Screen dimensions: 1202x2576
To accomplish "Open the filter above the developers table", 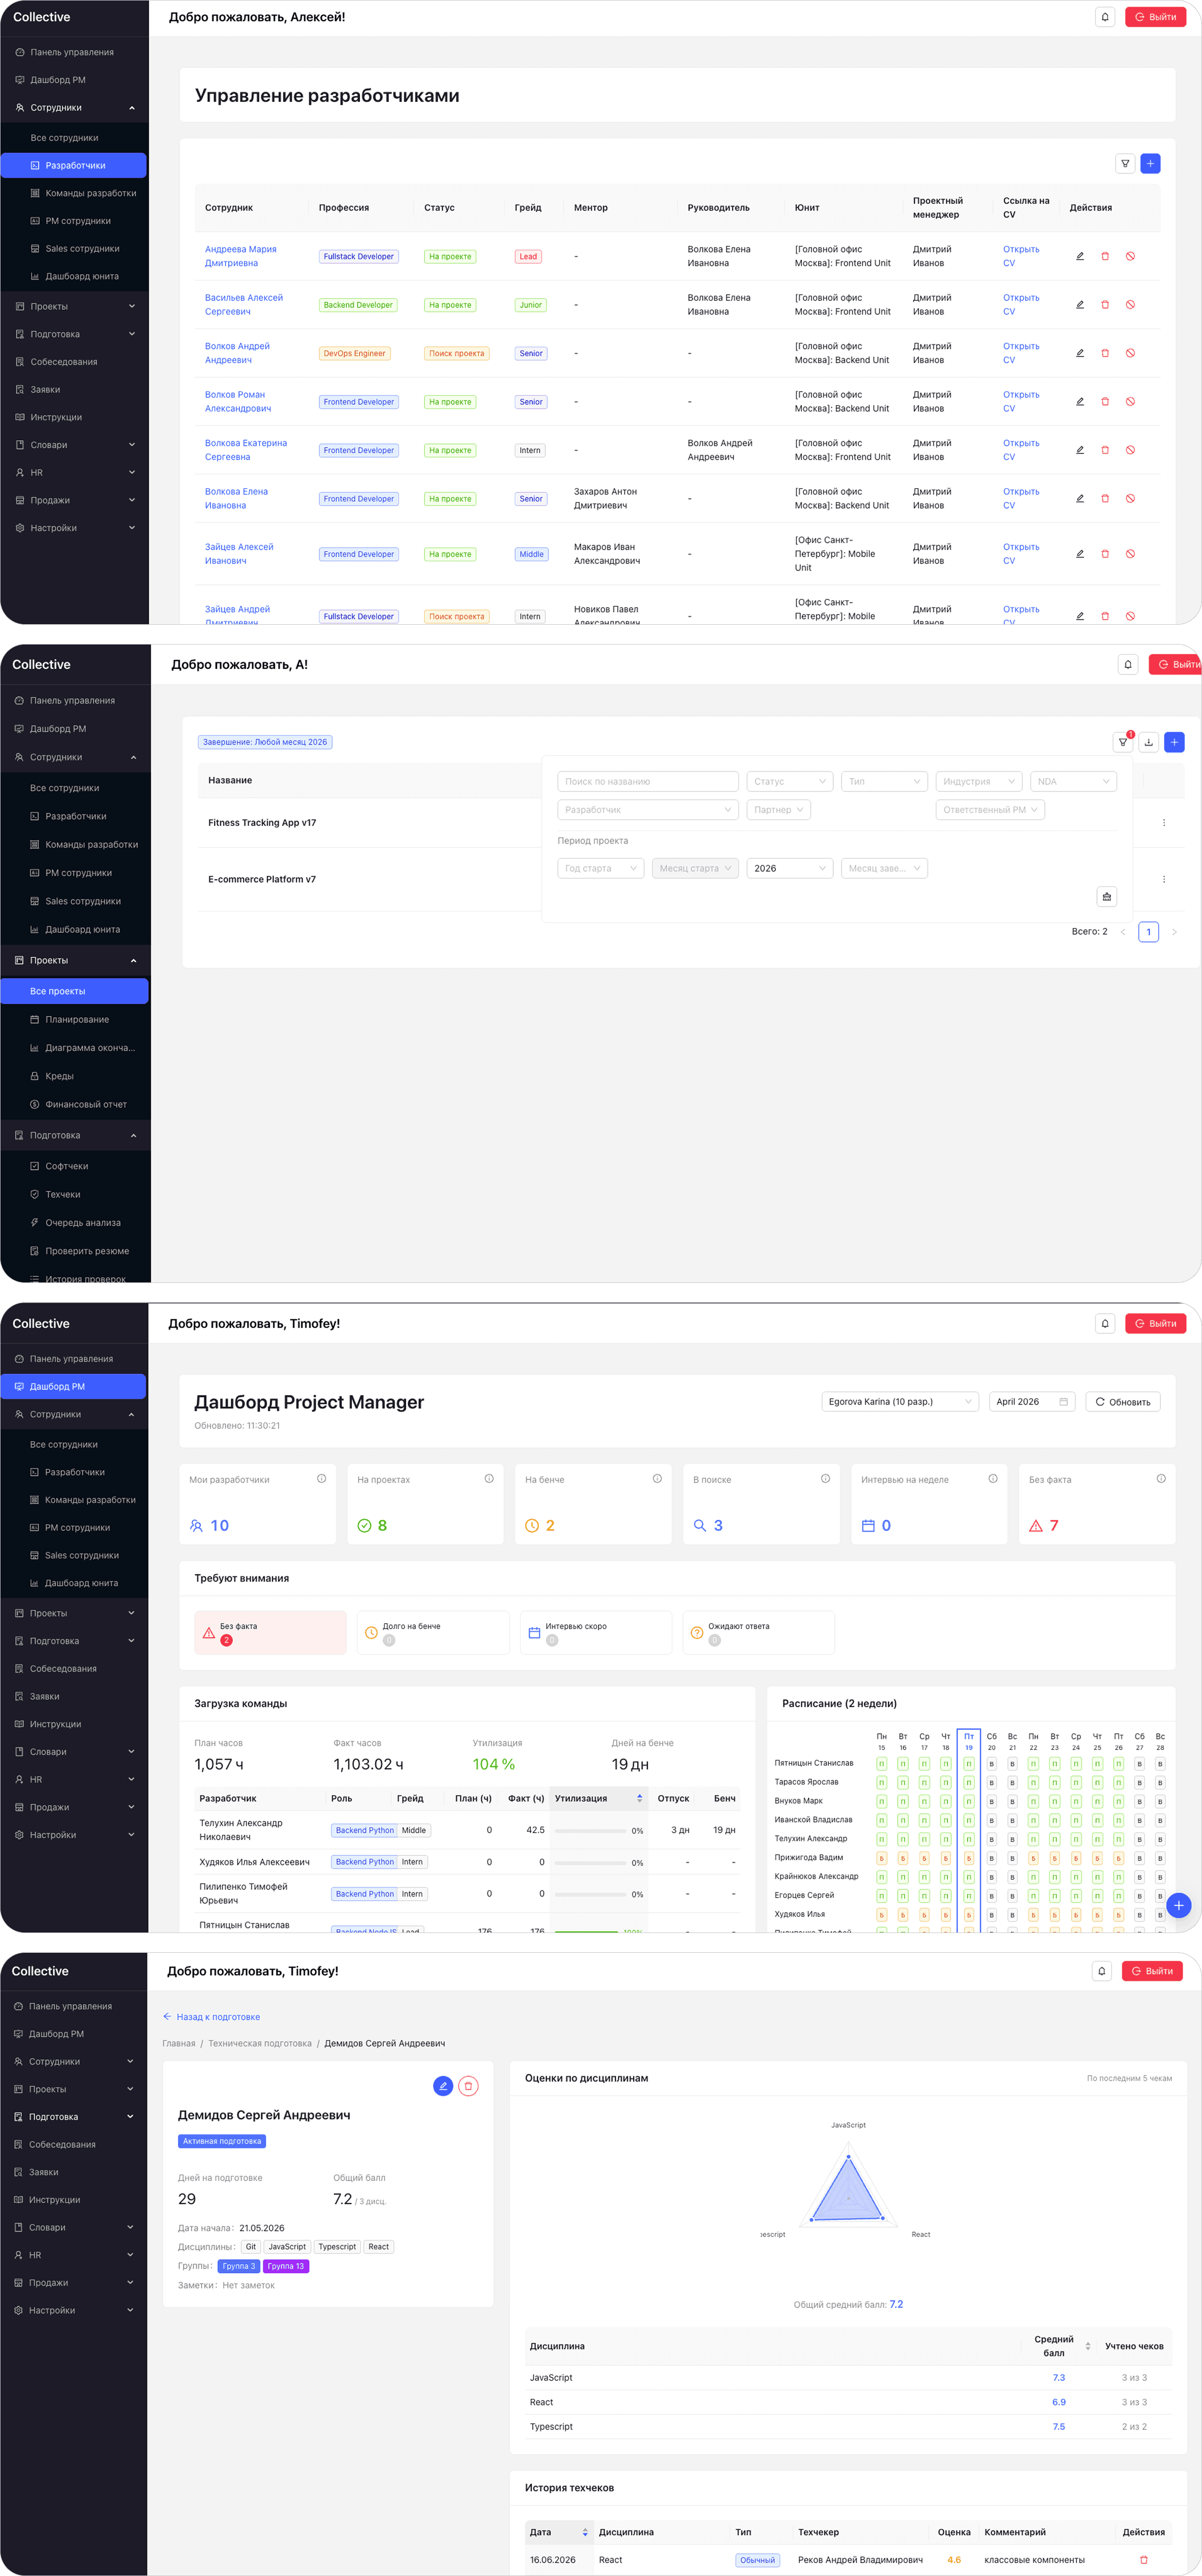I will point(1125,163).
